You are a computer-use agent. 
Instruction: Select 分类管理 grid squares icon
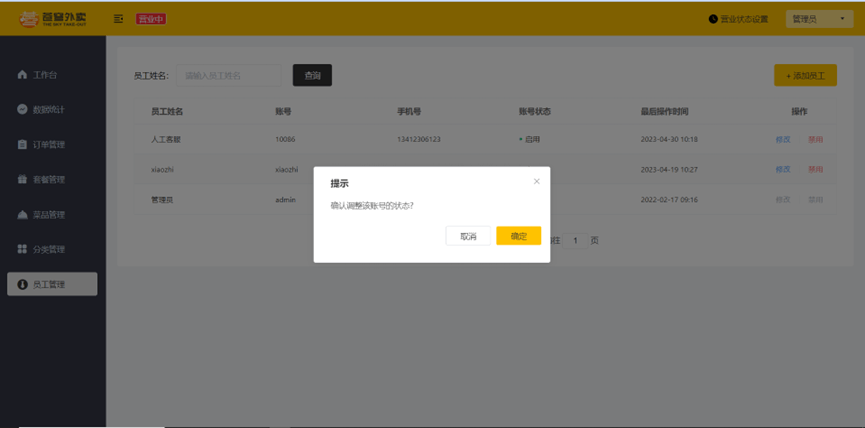click(x=22, y=249)
